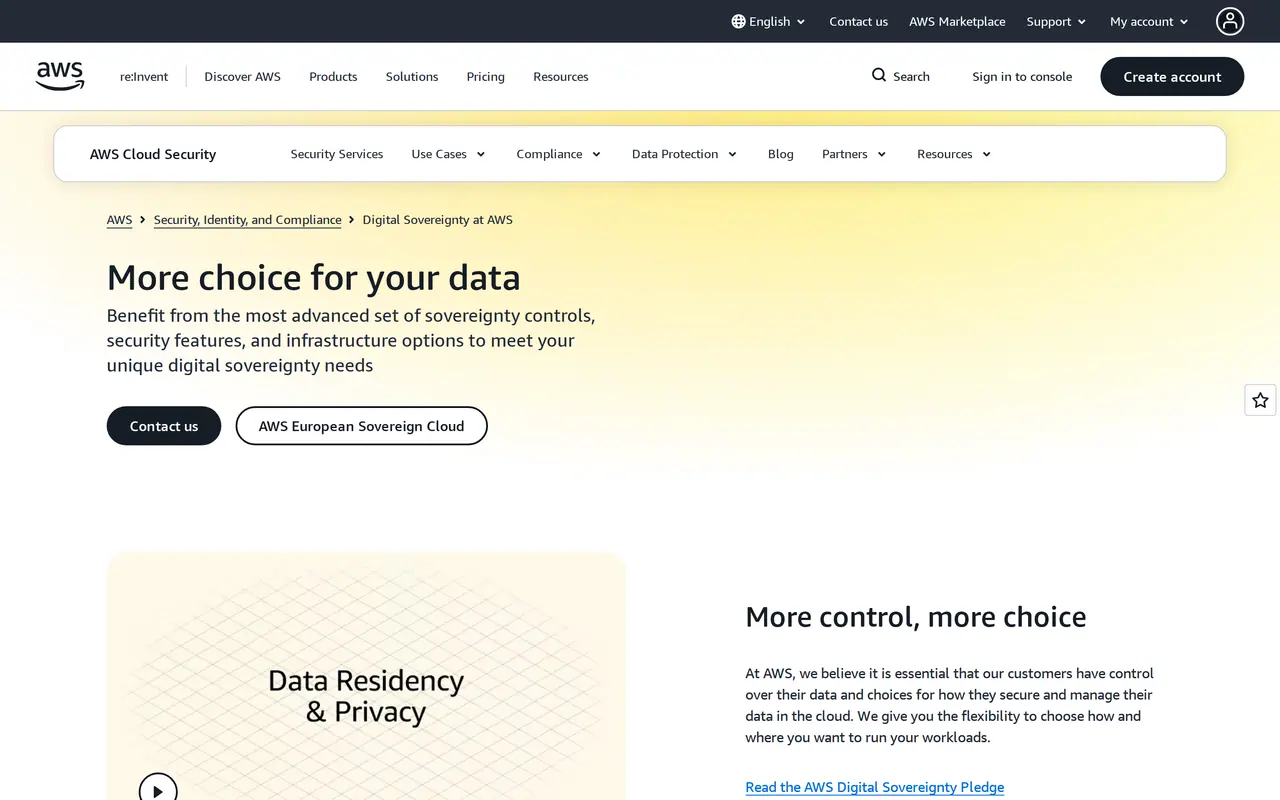Expand the My account menu
The image size is (1280, 800).
click(1149, 21)
